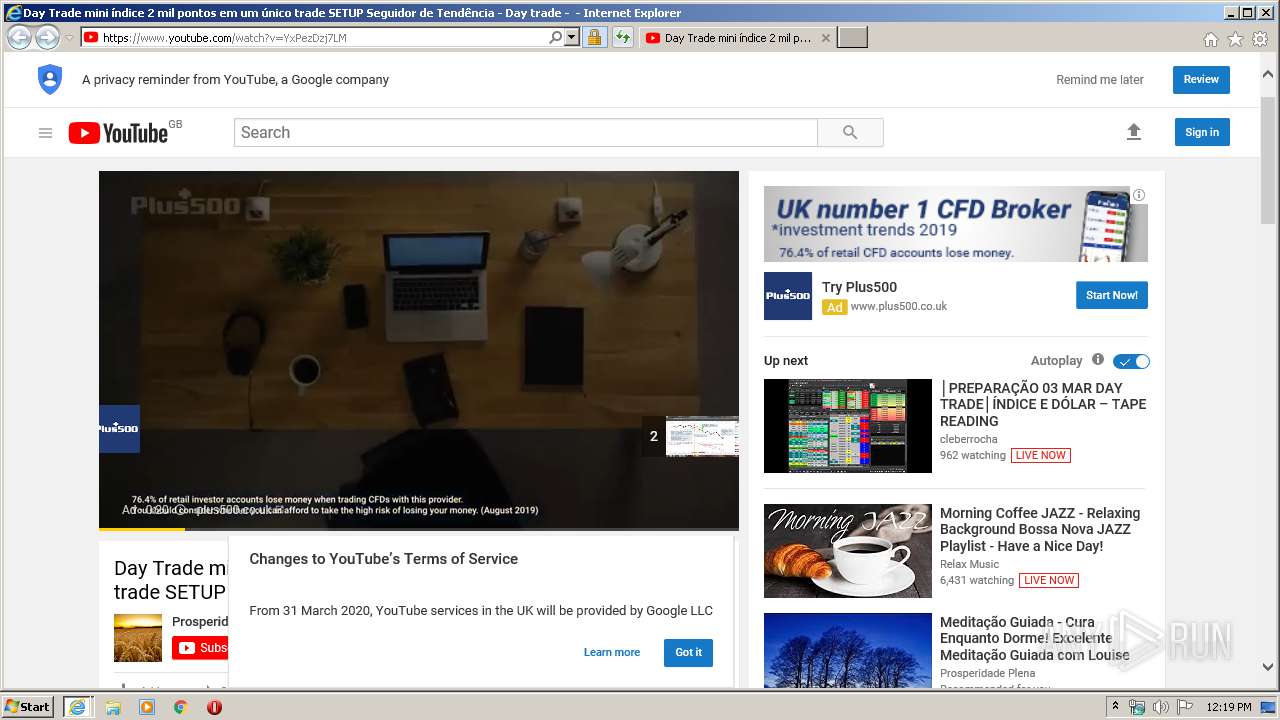Click cleberrocha channel name

968,439
